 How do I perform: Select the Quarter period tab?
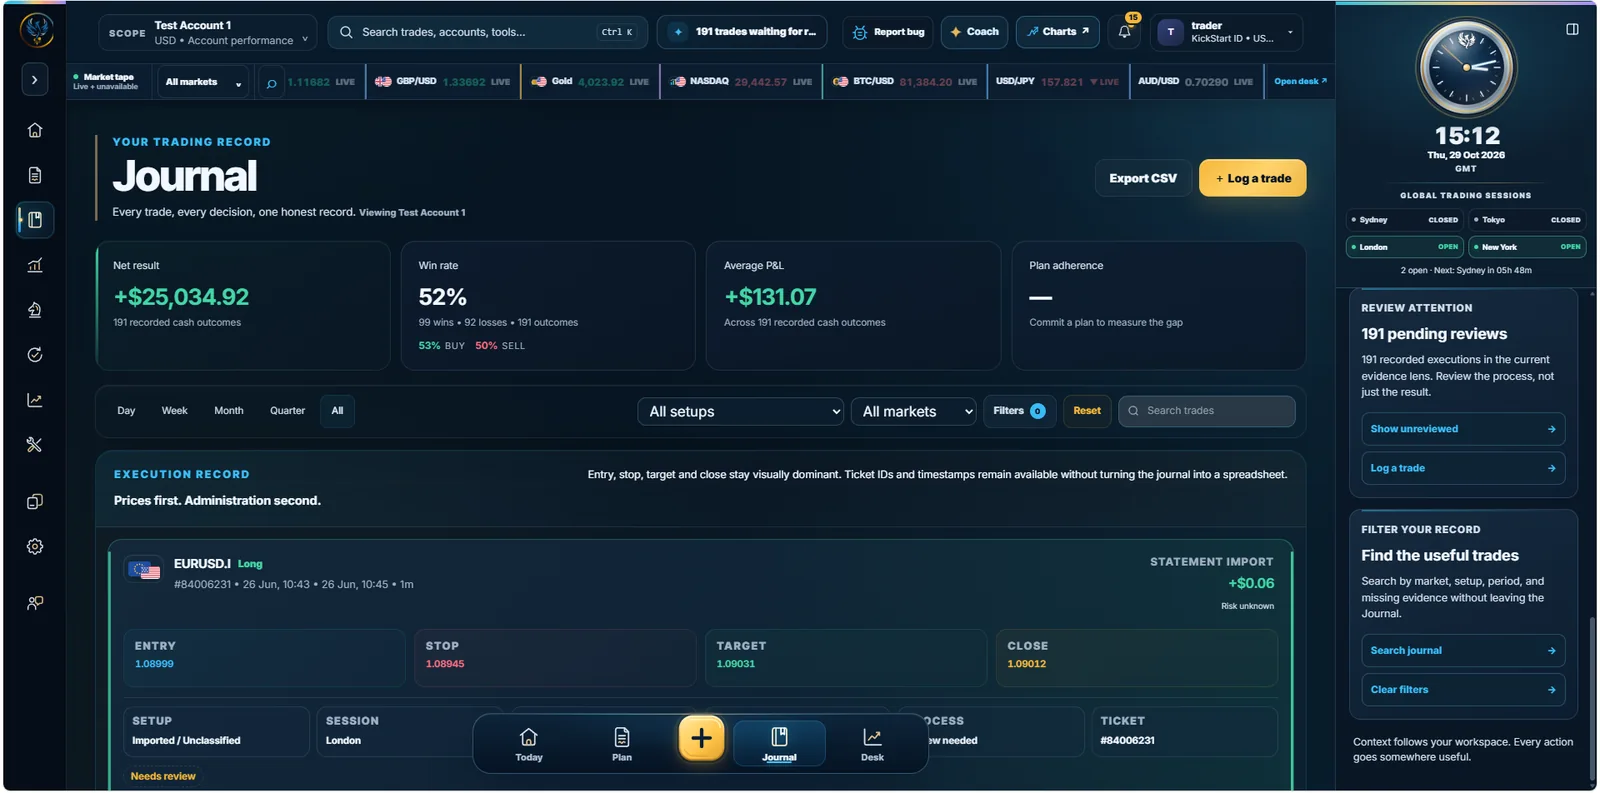click(288, 411)
